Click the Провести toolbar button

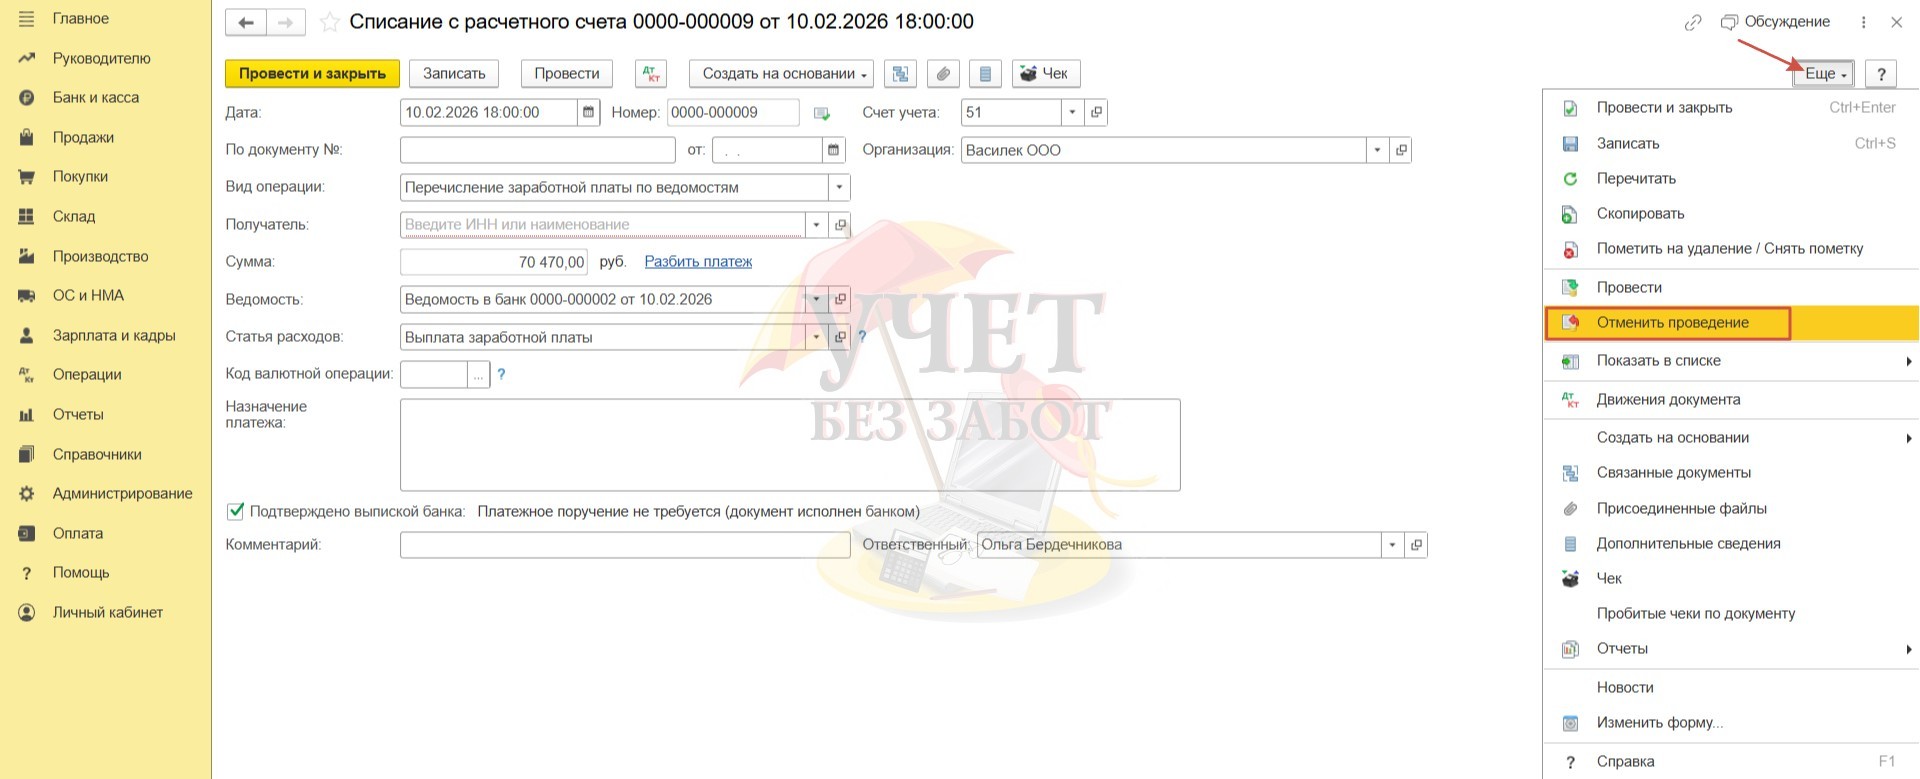tap(567, 73)
